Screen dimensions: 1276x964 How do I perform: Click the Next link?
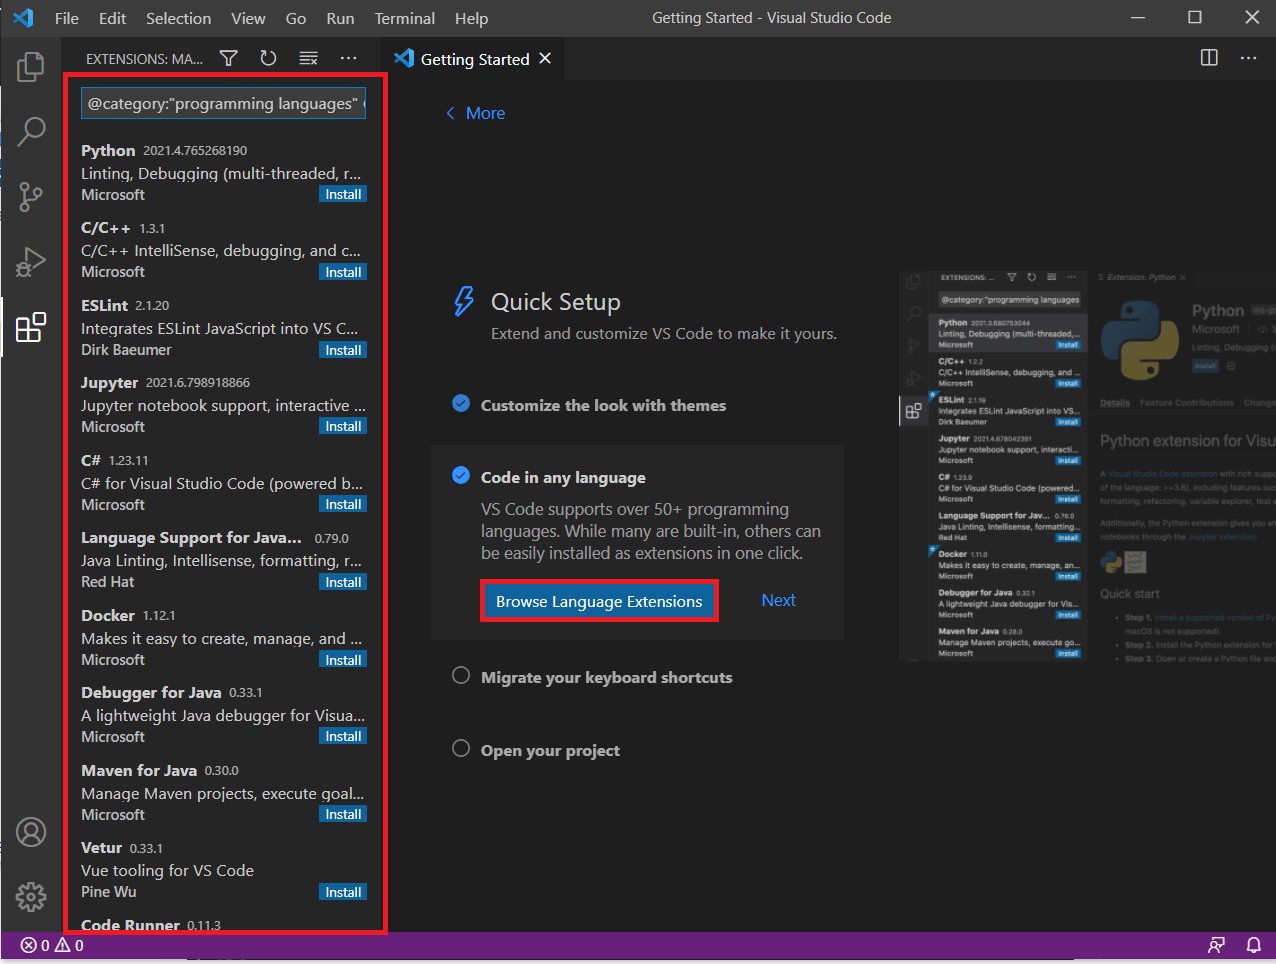778,600
